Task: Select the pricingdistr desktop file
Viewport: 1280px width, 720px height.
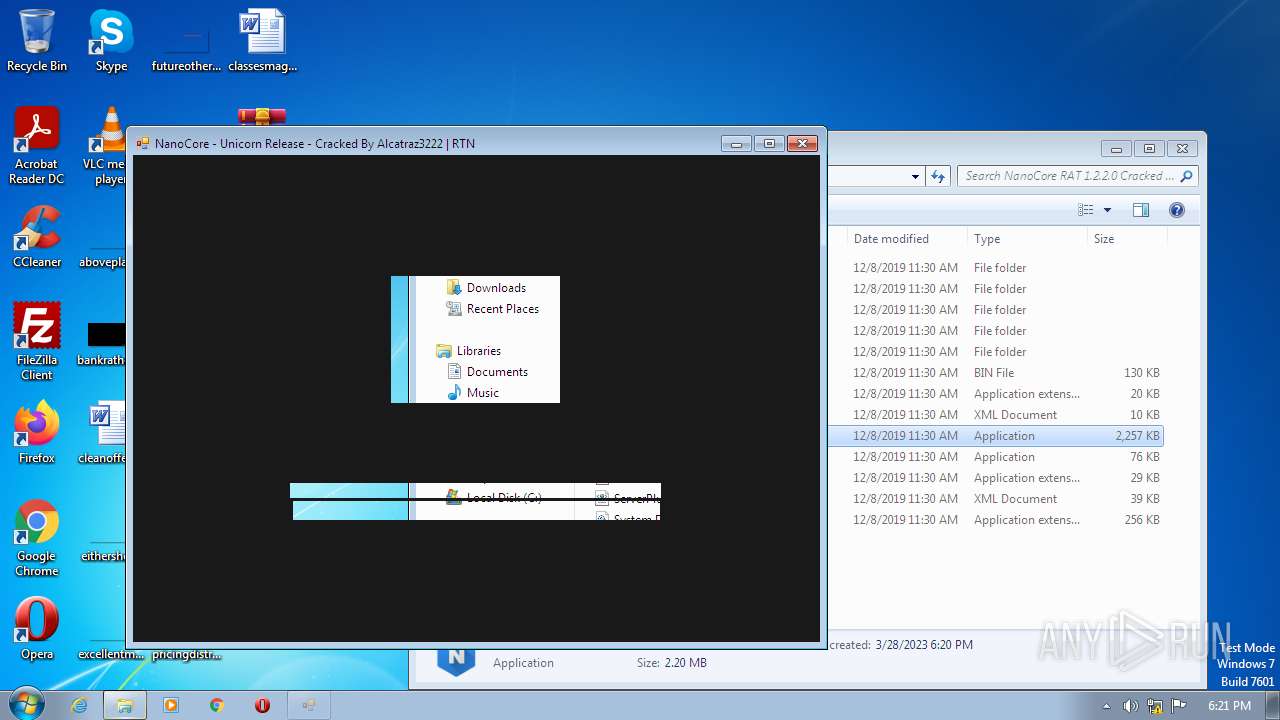Action: (x=186, y=654)
